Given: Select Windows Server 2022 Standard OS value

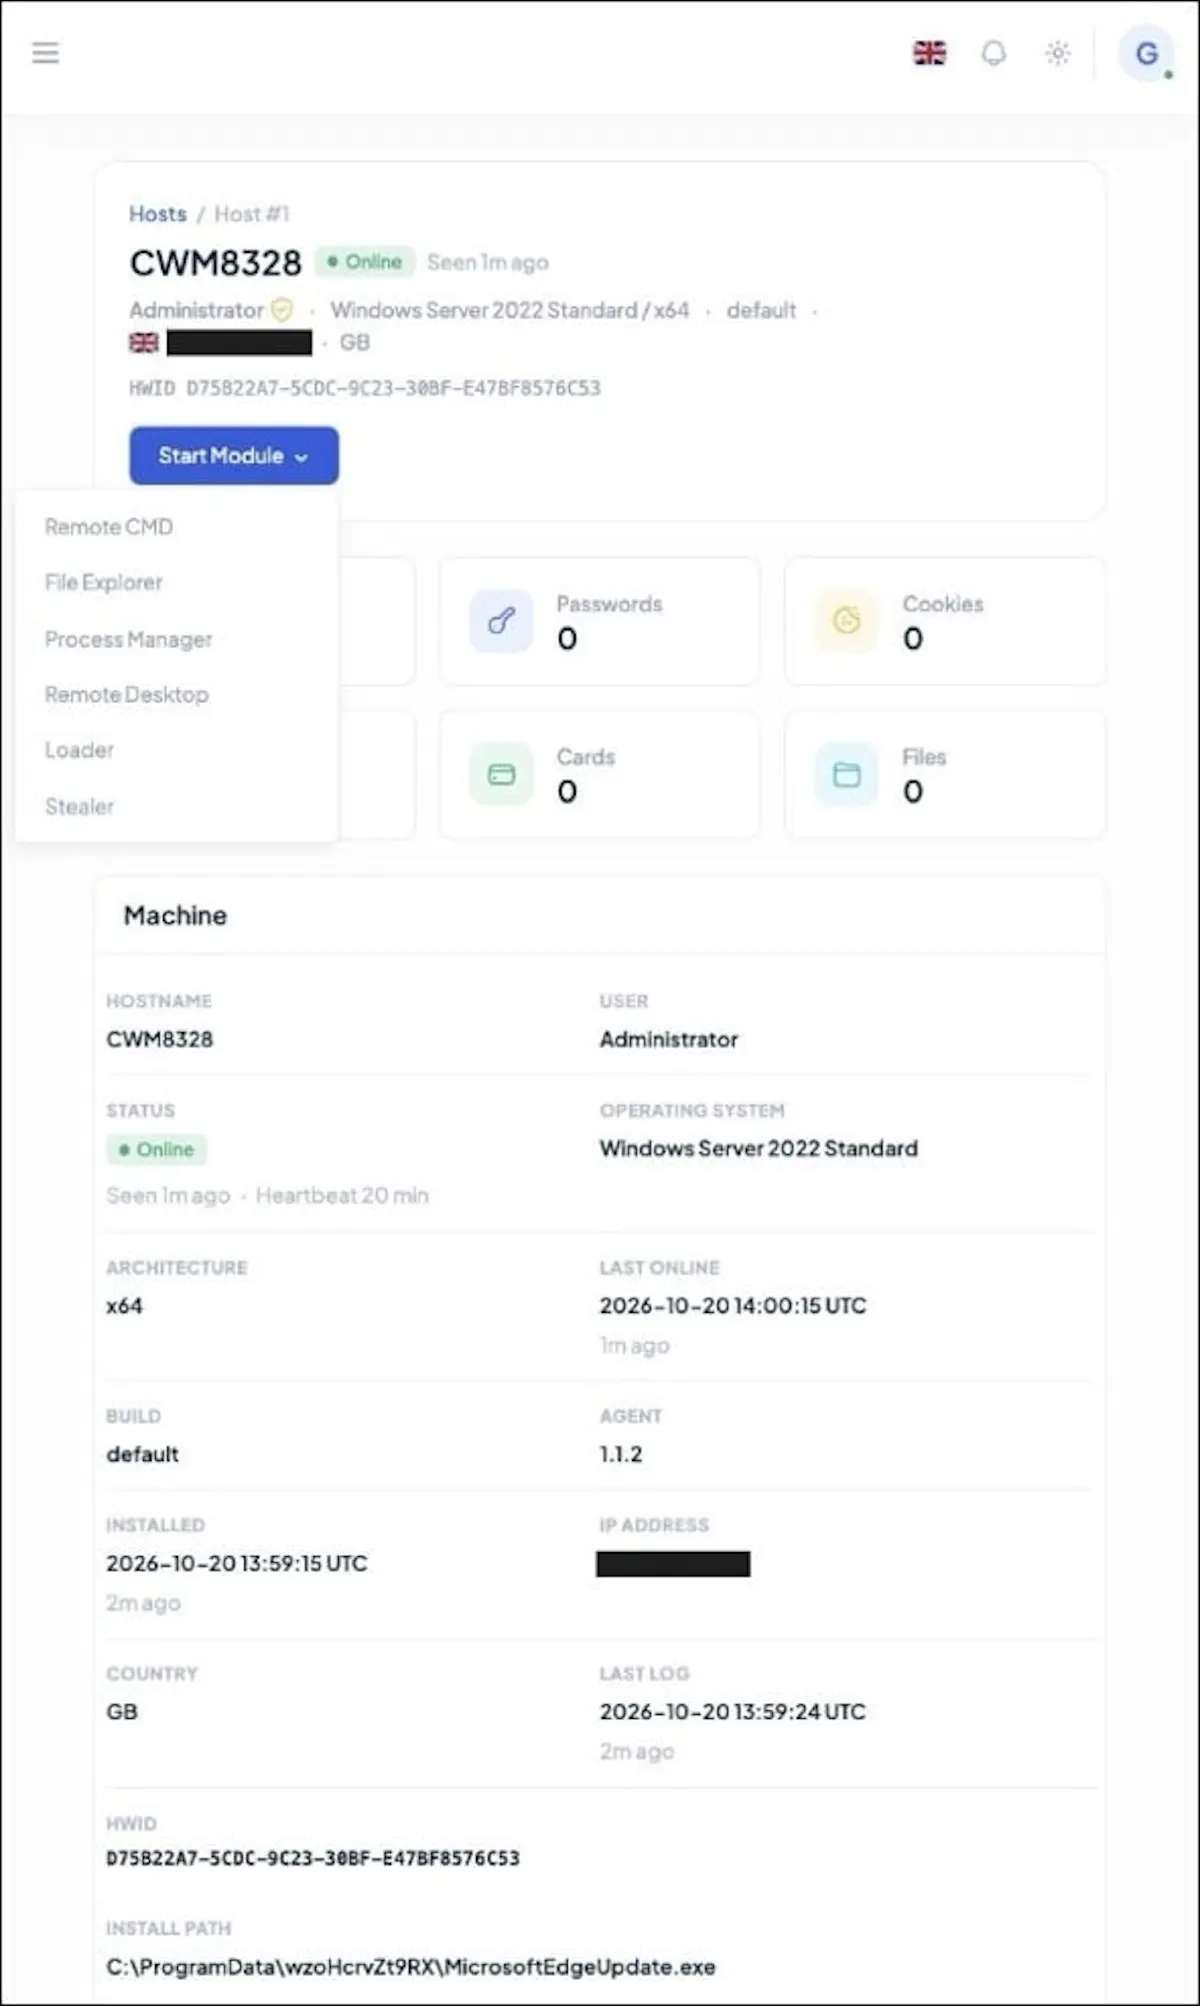Looking at the screenshot, I should pyautogui.click(x=759, y=1149).
